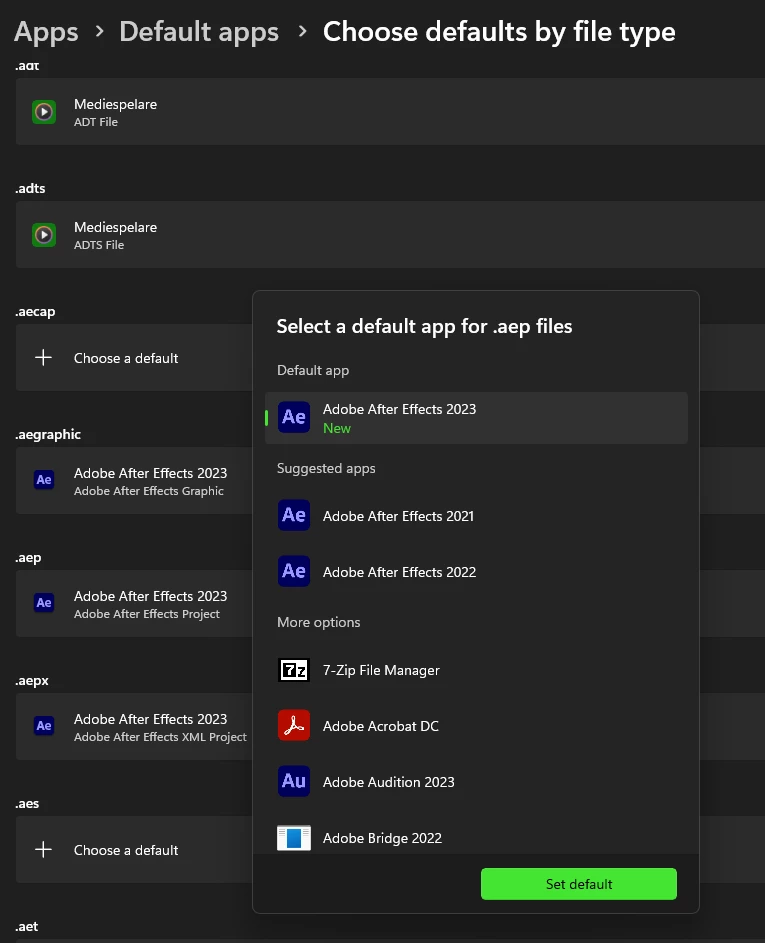This screenshot has width=765, height=943.
Task: Click the plus icon under .aecap
Action: coord(43,358)
